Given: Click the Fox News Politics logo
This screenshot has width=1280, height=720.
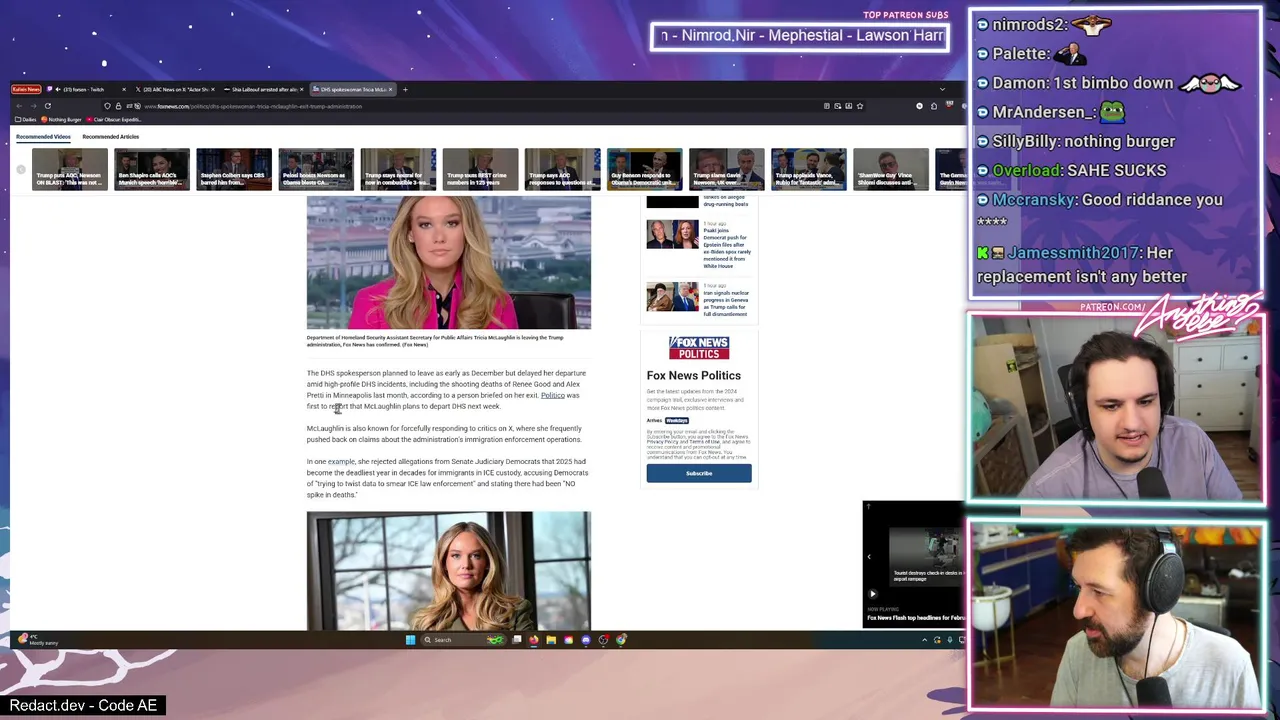Looking at the screenshot, I should tap(699, 348).
